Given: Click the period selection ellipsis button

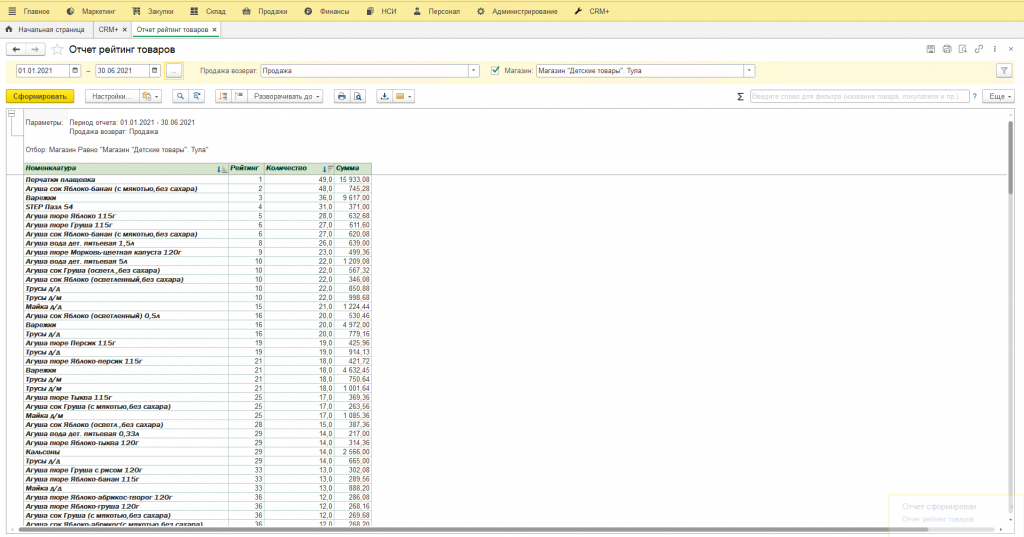Looking at the screenshot, I should pyautogui.click(x=174, y=71).
